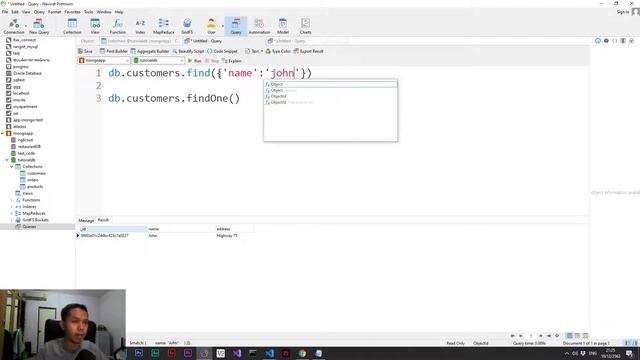Image resolution: width=640 pixels, height=360 pixels.
Task: Run the query
Action: pyautogui.click(x=194, y=60)
